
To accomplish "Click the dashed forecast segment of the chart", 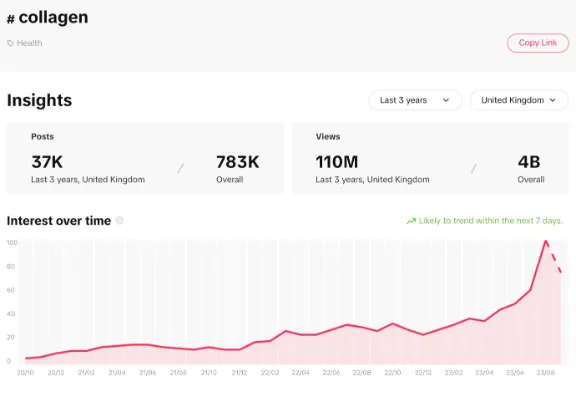I will [x=554, y=257].
